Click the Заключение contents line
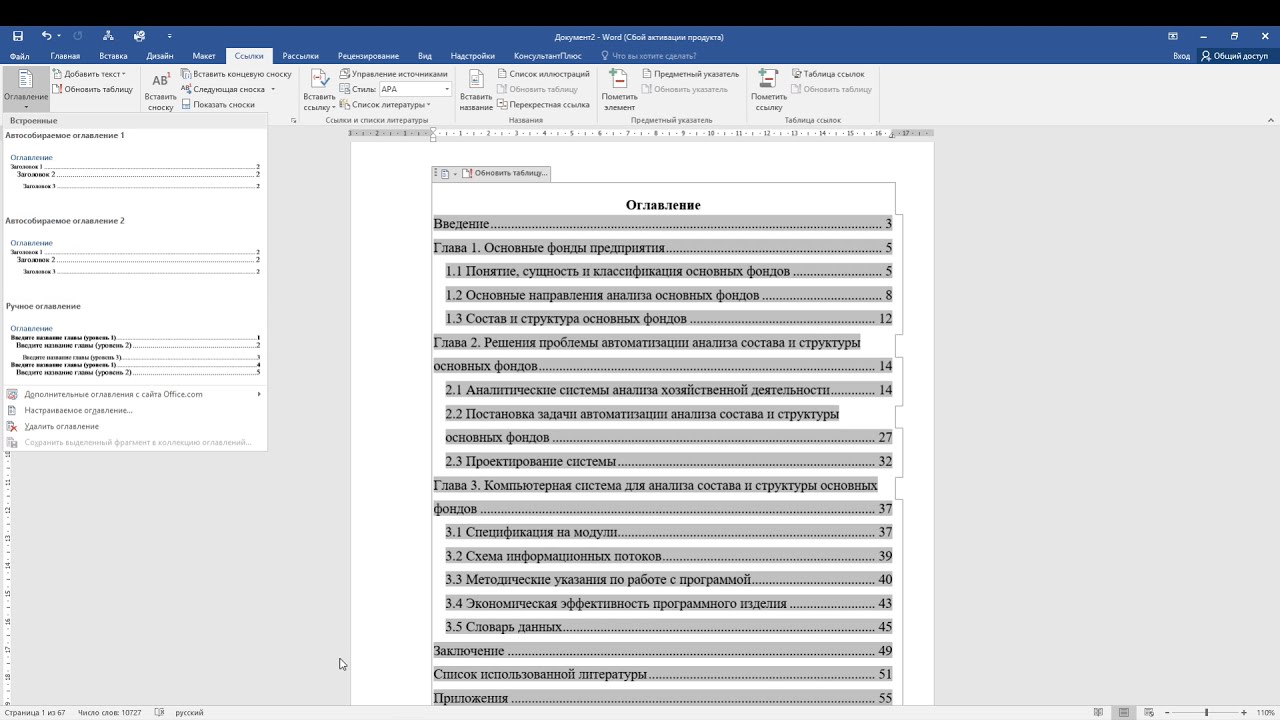1280x720 pixels. tap(662, 651)
